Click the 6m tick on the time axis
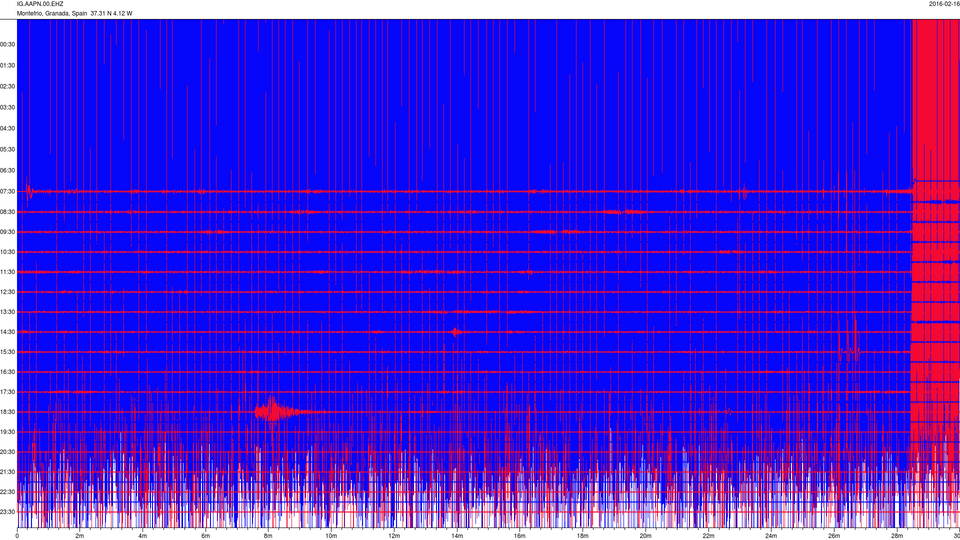Viewport: 960px width, 540px height. tap(206, 536)
